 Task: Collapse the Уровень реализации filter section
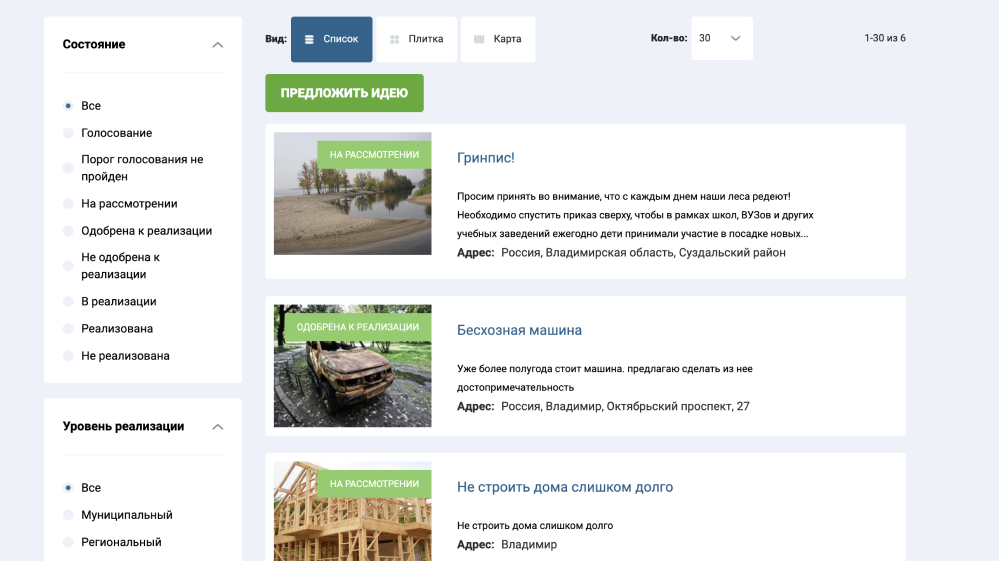coord(217,427)
